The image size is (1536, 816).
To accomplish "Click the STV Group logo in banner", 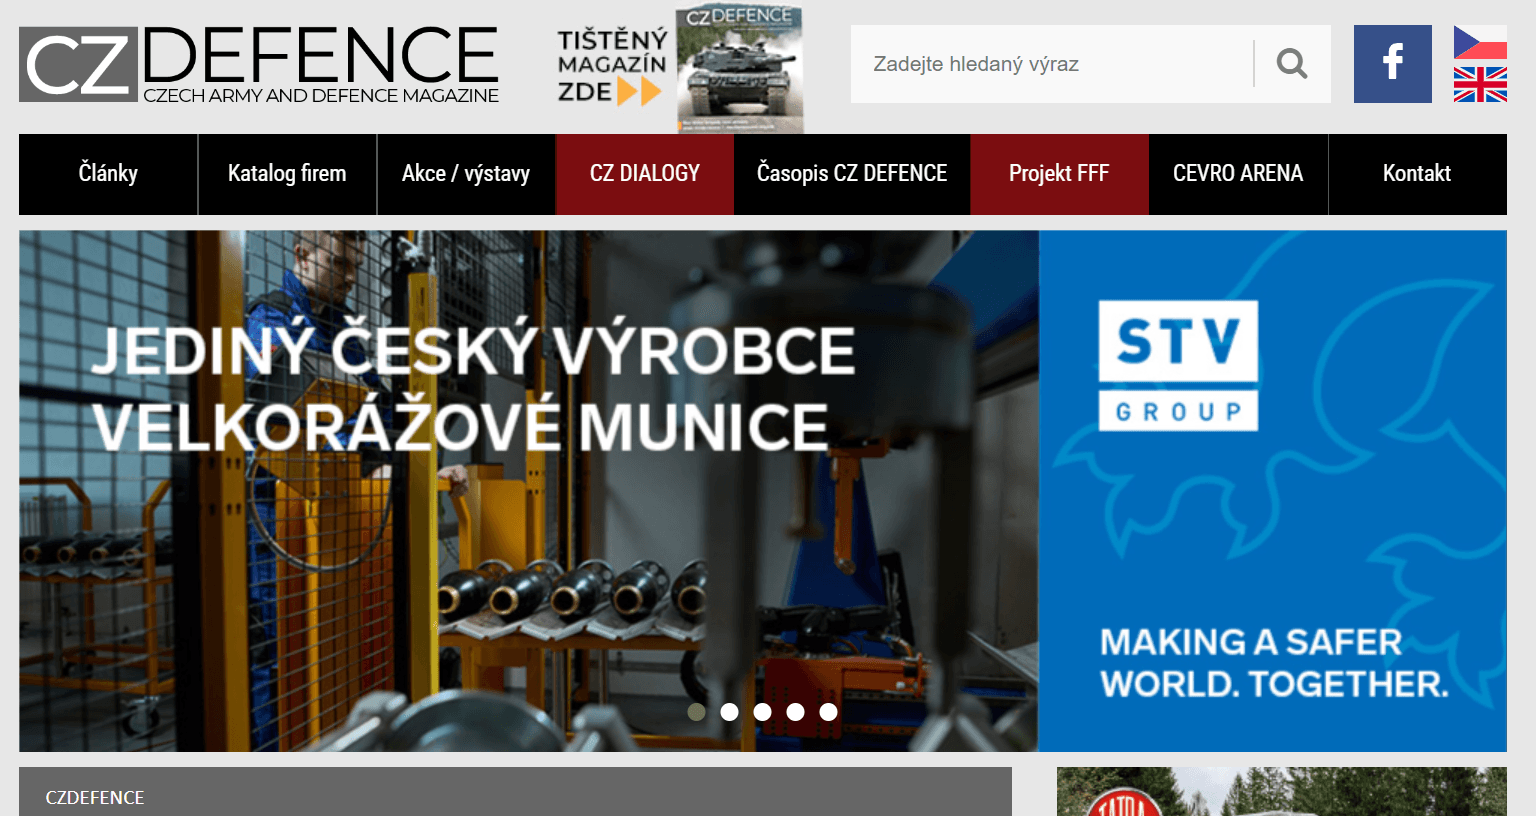I will 1178,366.
